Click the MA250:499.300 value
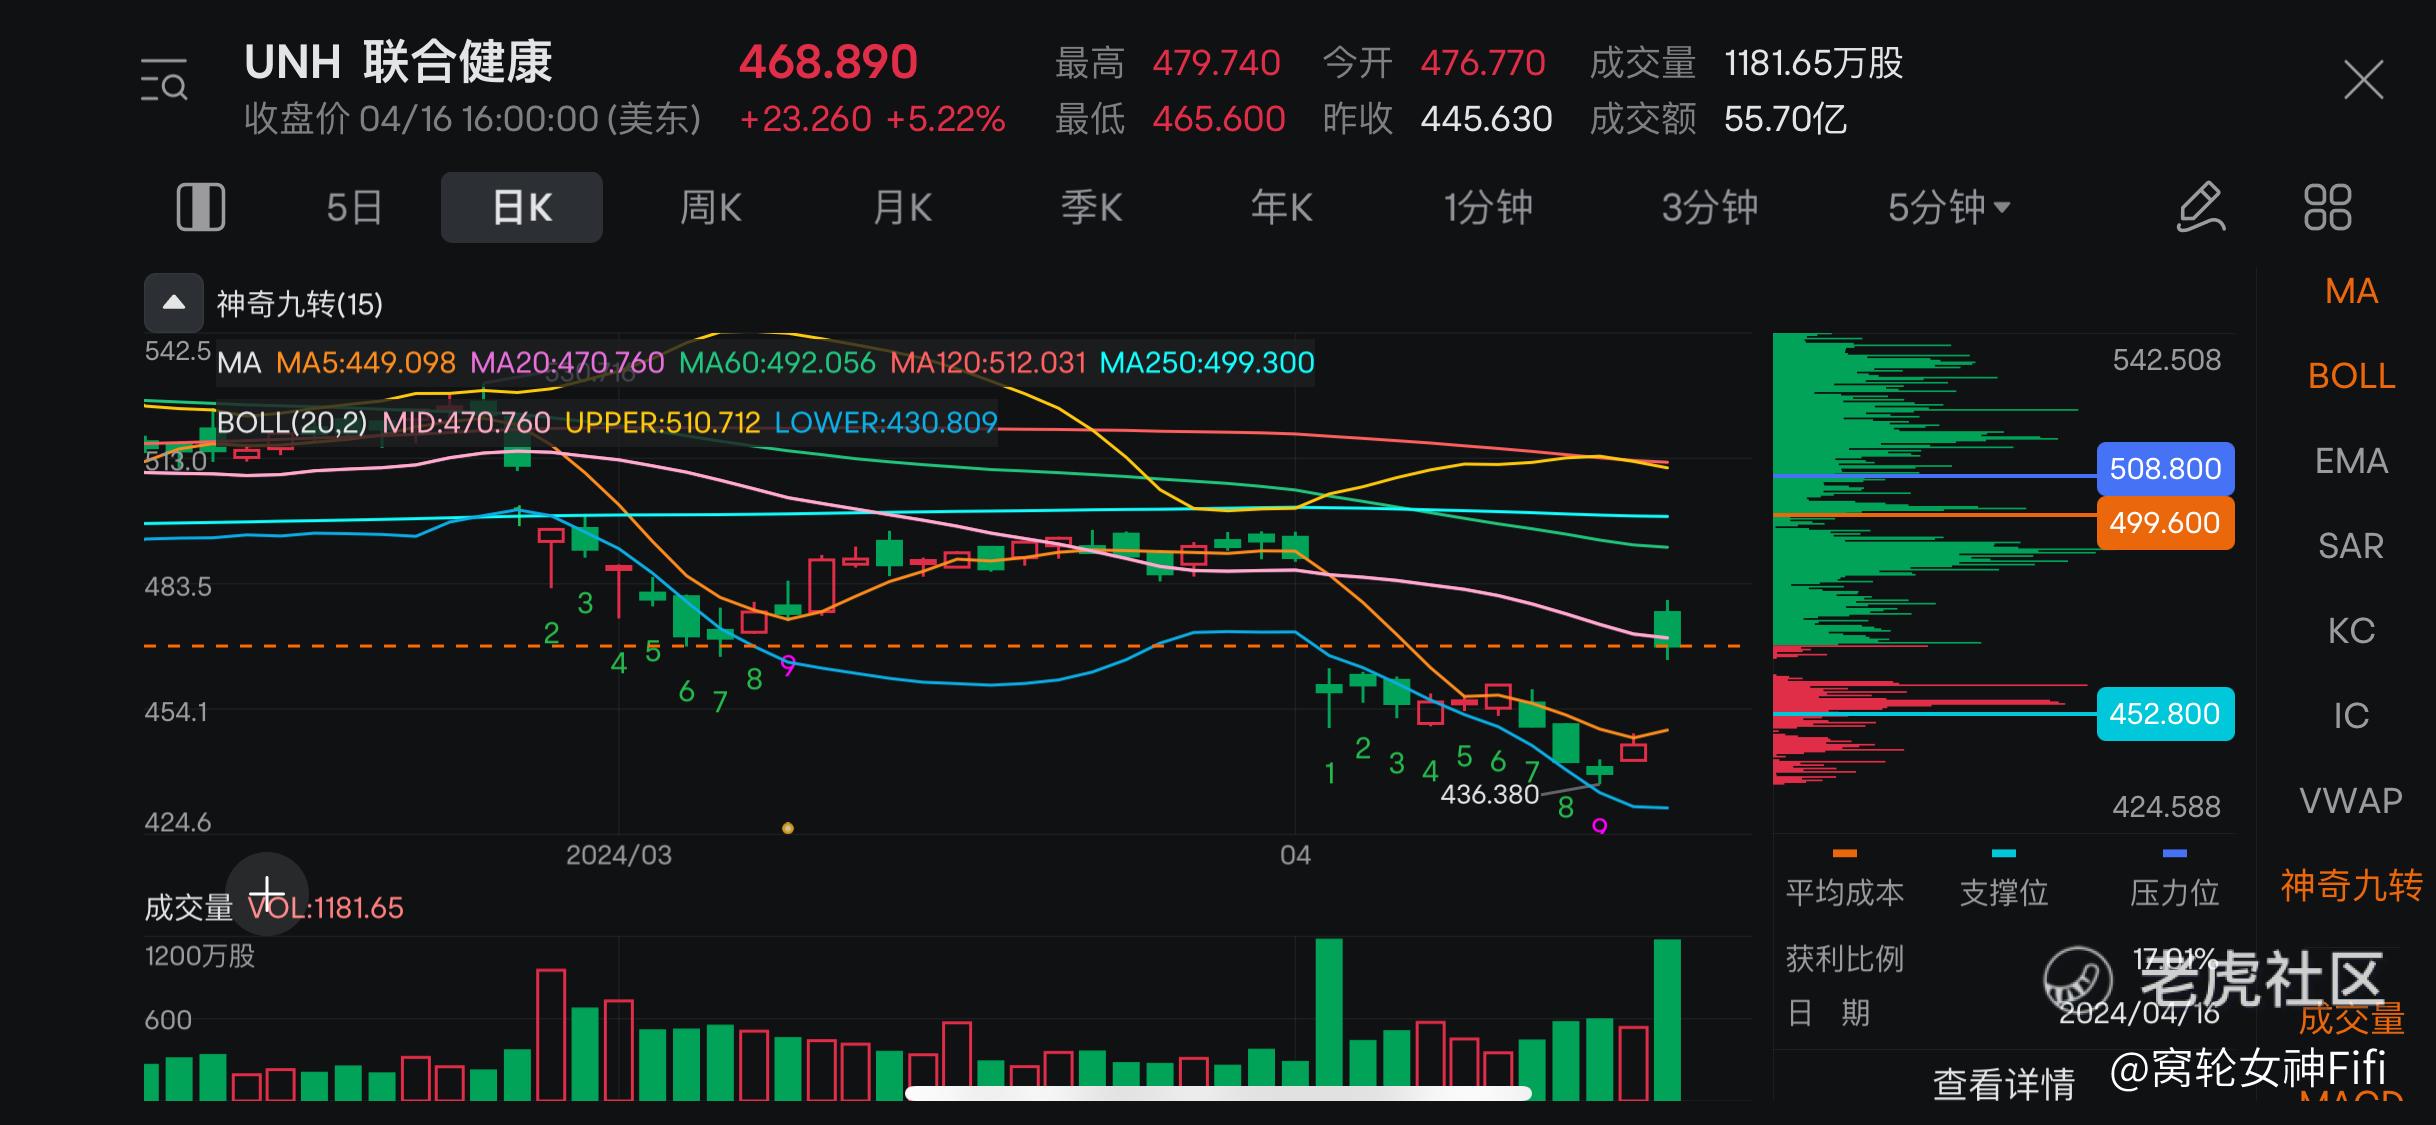Screen dimensions: 2436x1125 [1207, 362]
